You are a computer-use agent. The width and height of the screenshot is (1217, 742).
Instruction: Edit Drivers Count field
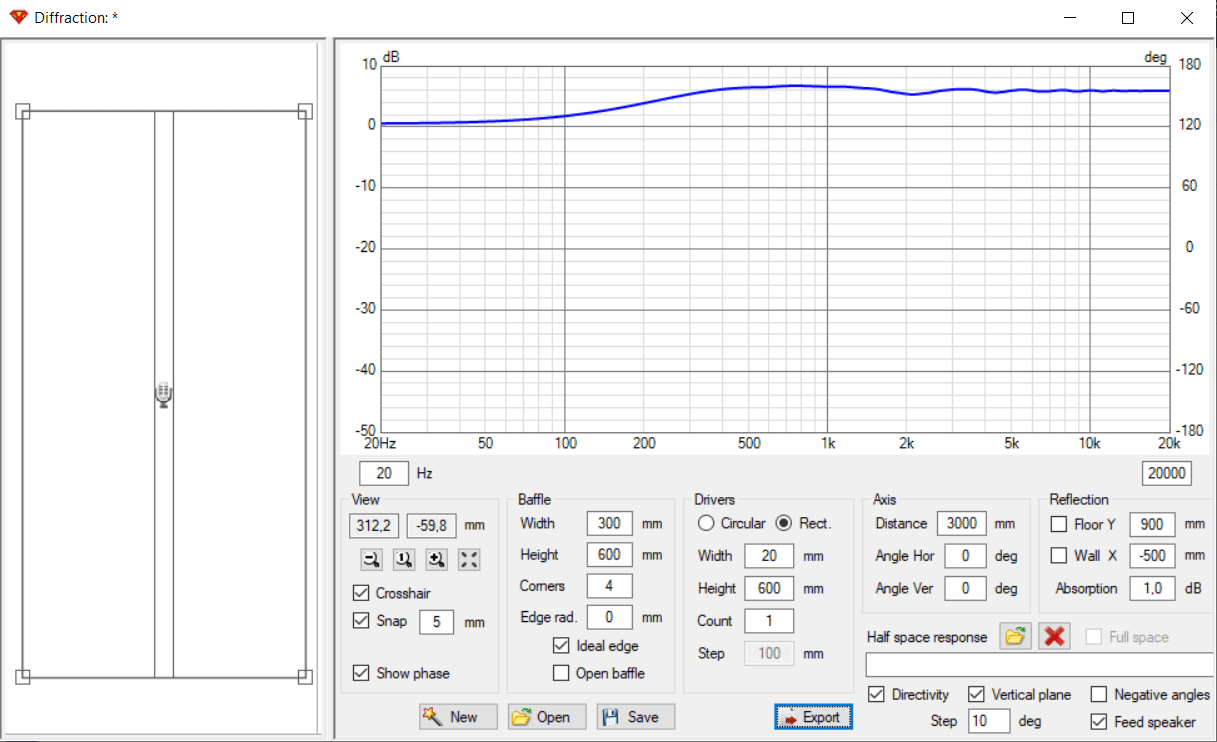(x=769, y=620)
